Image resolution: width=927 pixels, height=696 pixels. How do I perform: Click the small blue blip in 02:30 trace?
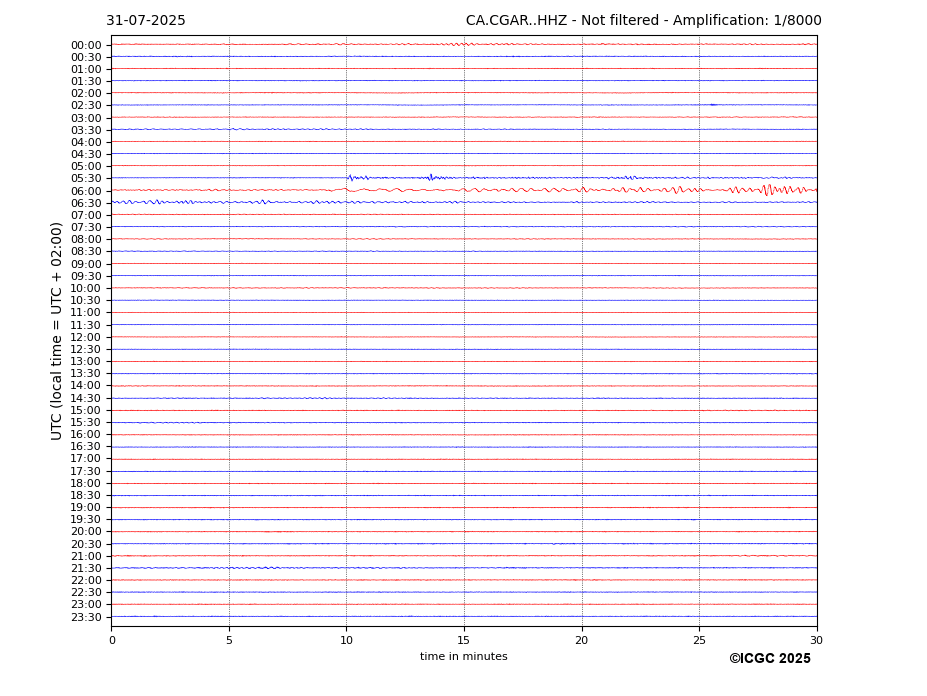coord(713,105)
